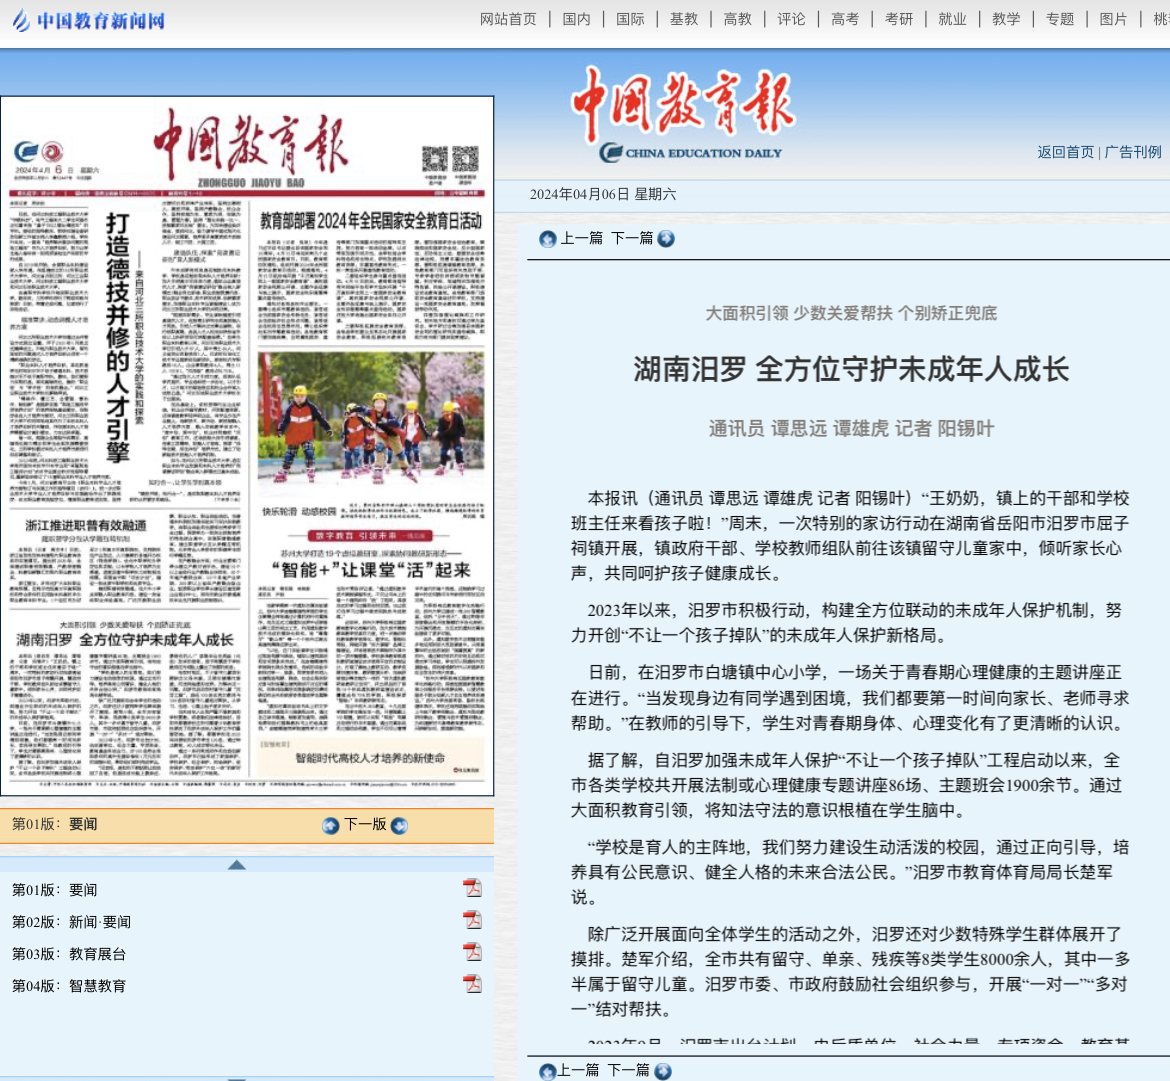Click the 中国教育报 China Education Daily masthead logo
Viewport: 1170px width, 1081px height.
[683, 114]
